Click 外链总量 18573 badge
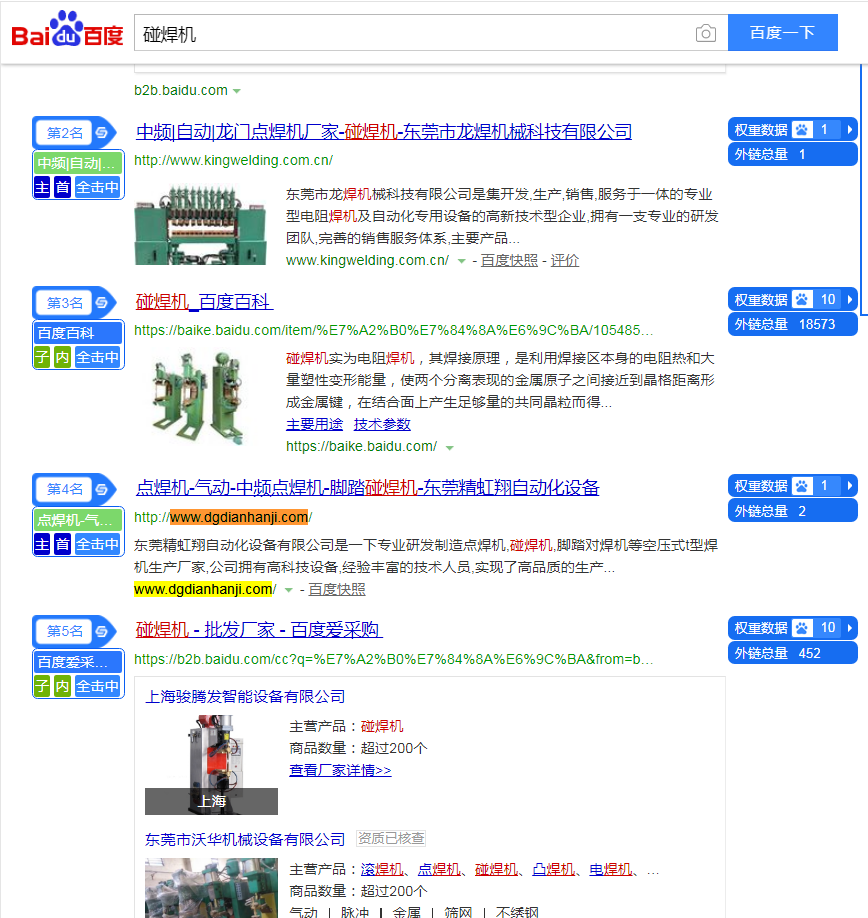 click(792, 324)
